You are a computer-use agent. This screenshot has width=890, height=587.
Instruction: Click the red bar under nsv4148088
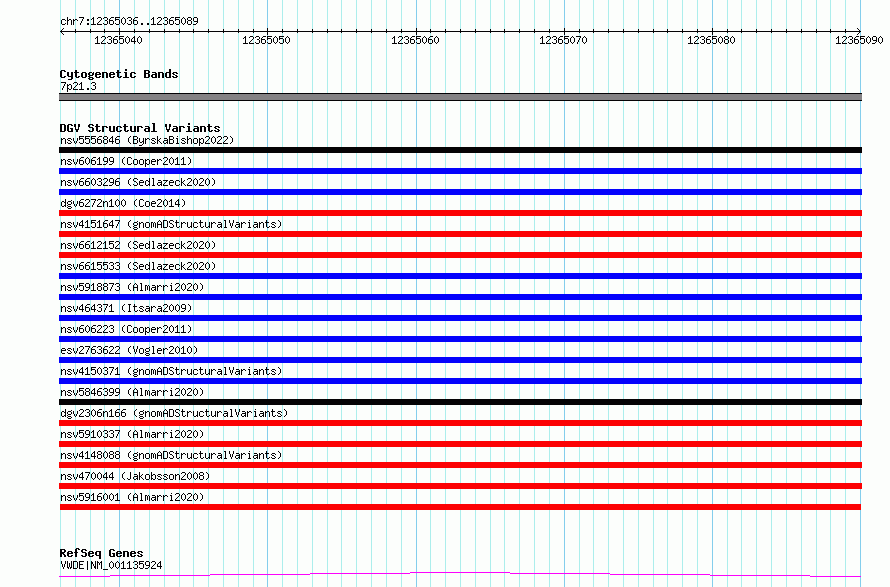pos(460,465)
